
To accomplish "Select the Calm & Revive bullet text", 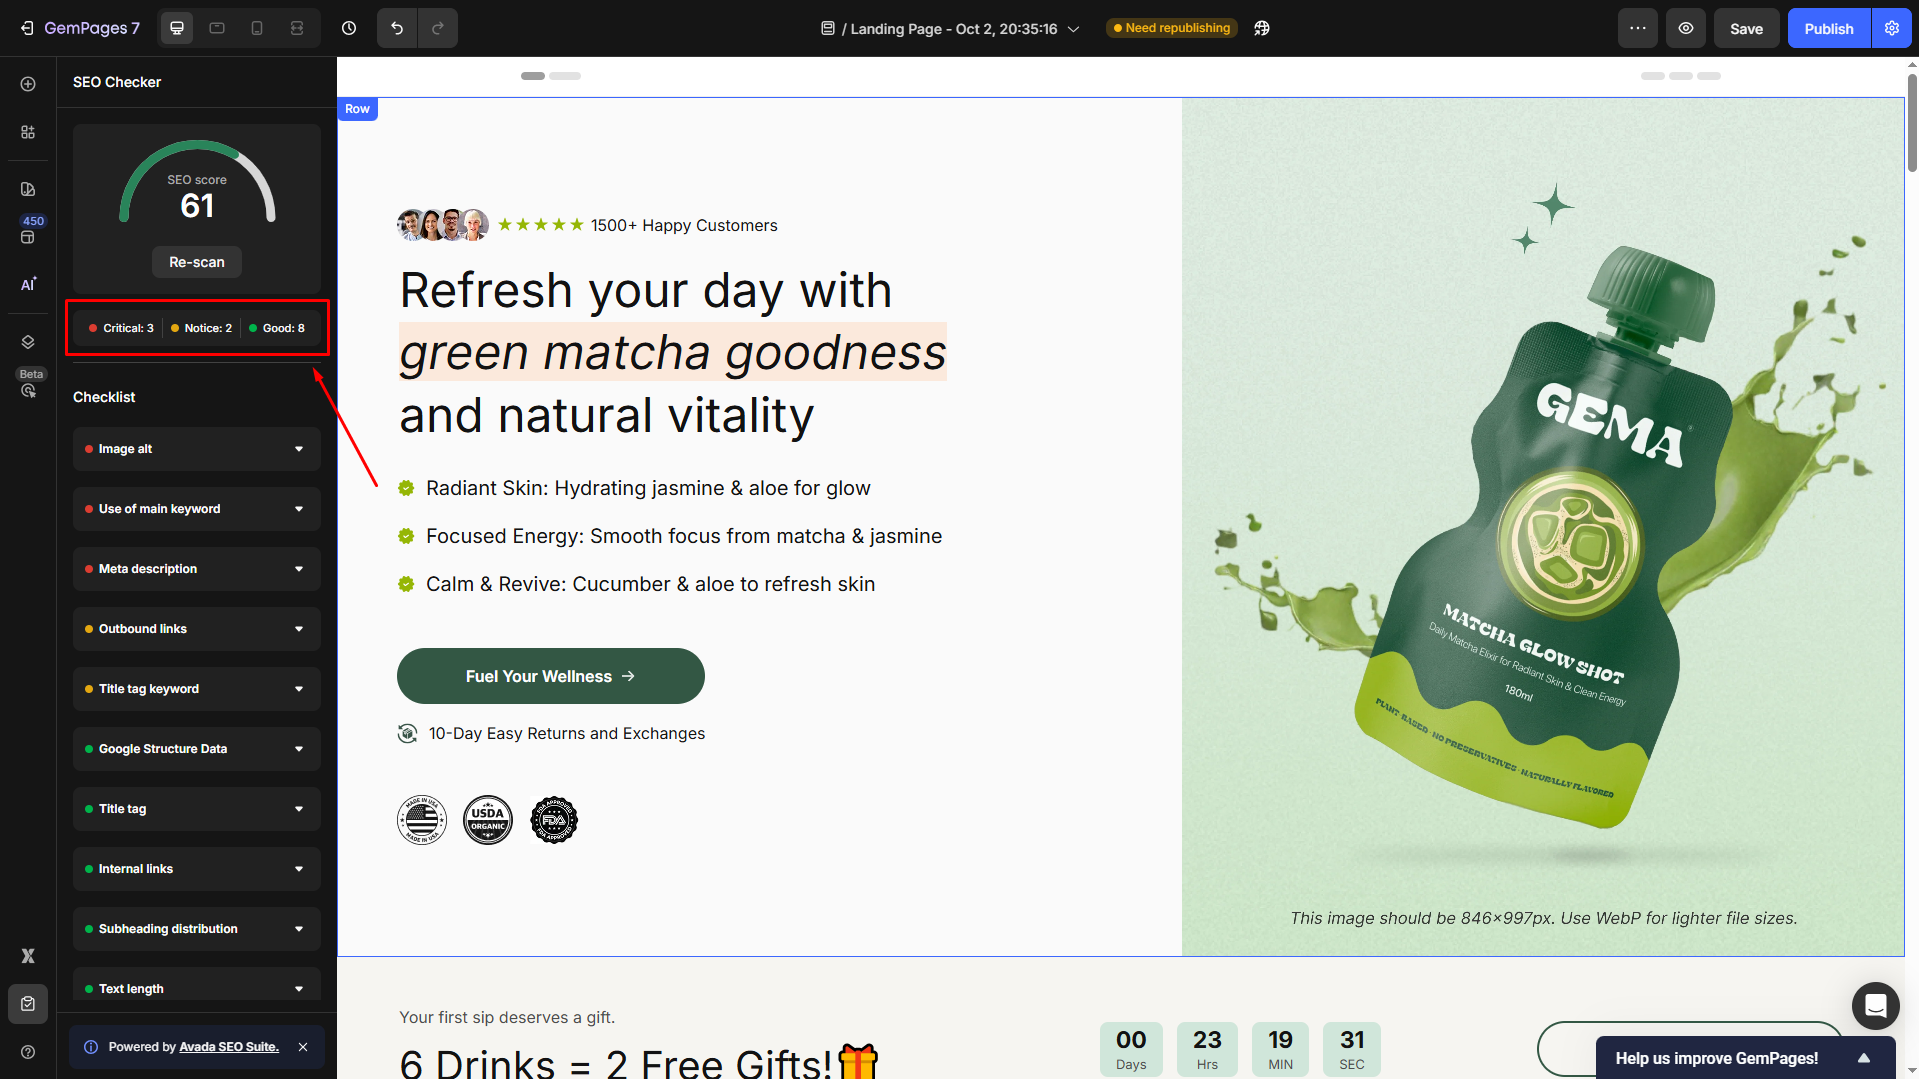I will tap(650, 584).
